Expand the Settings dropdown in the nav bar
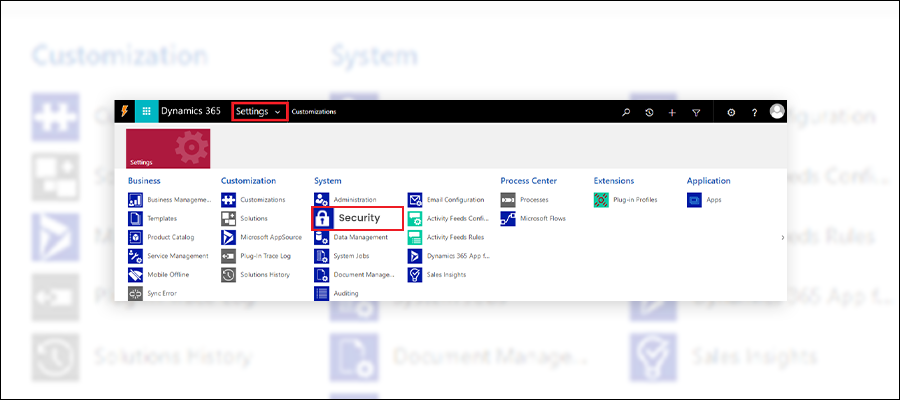 [259, 112]
